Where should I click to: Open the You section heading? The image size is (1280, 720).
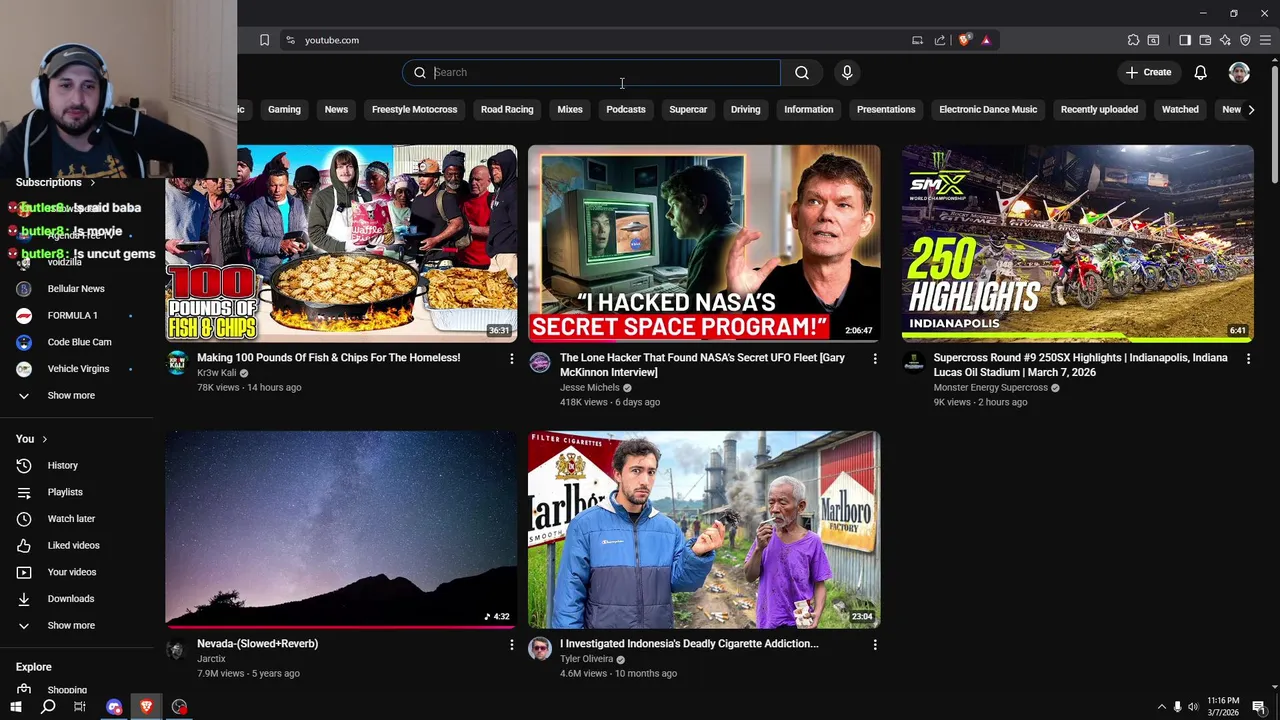pos(32,439)
